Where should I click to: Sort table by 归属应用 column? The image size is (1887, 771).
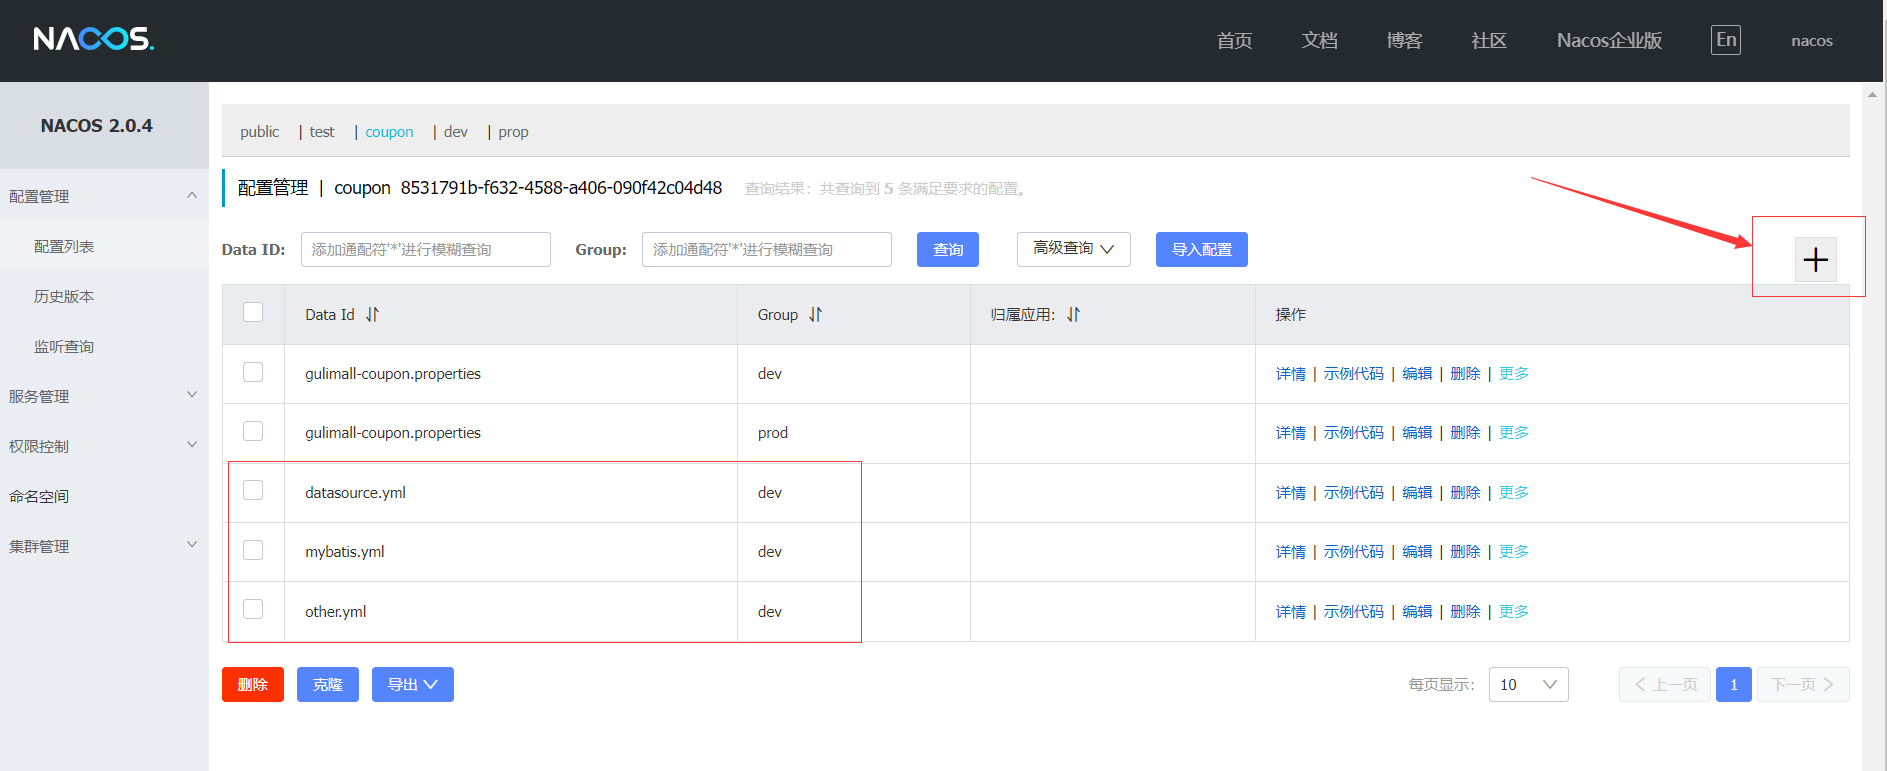coord(1073,314)
